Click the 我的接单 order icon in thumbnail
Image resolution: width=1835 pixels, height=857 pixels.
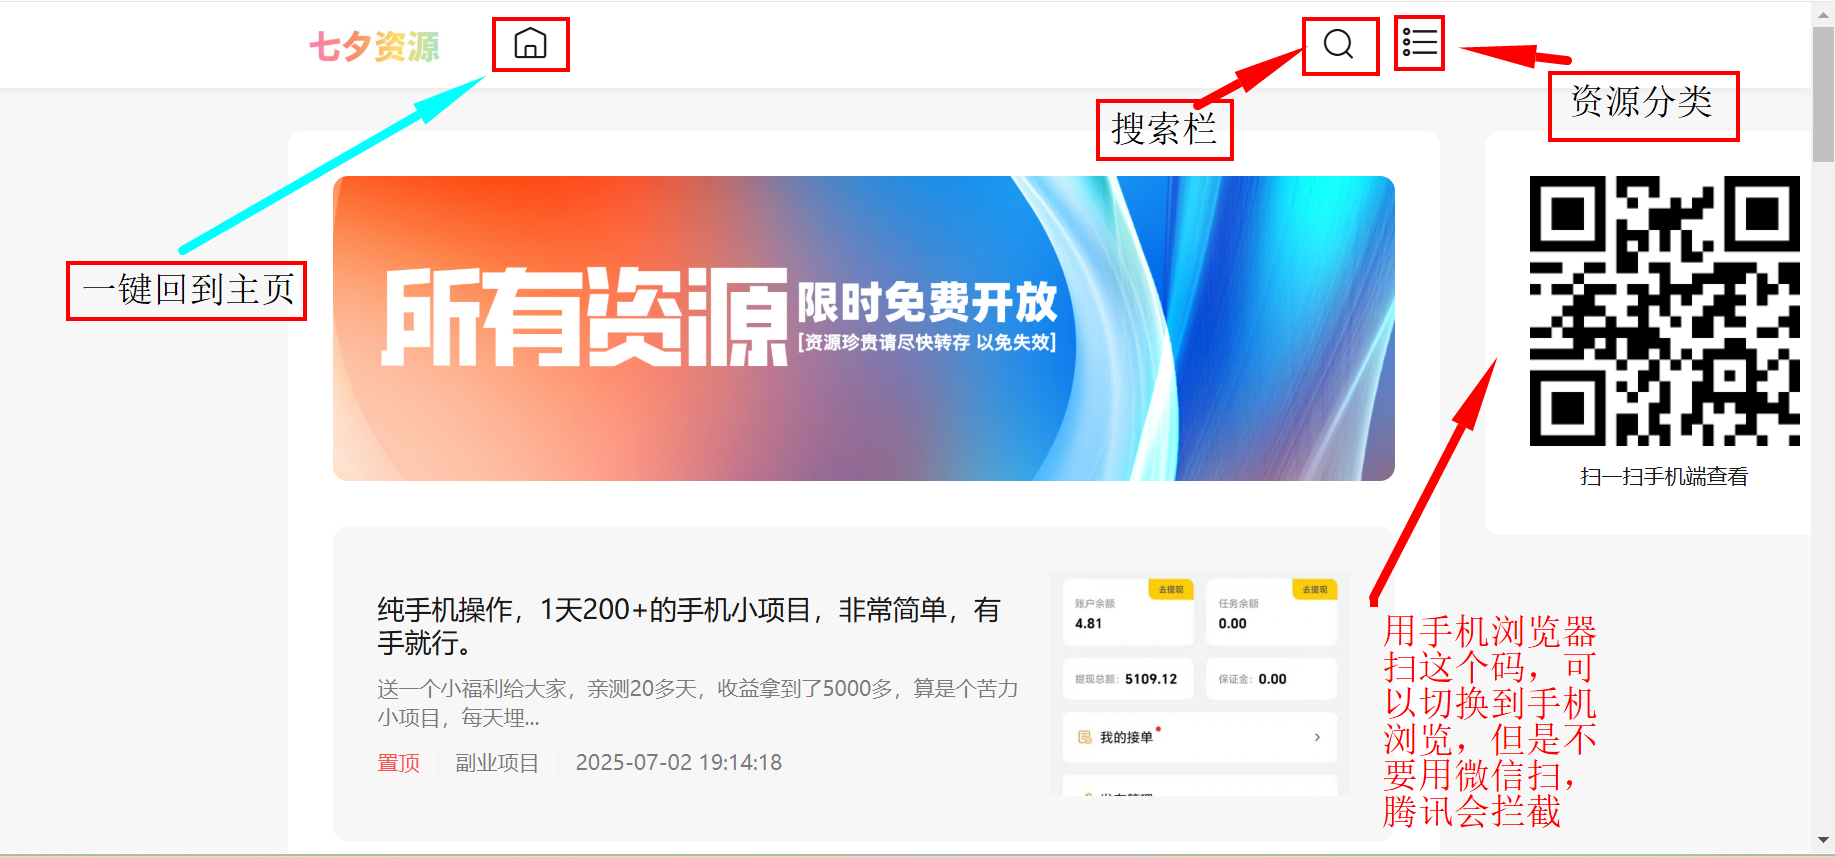click(1085, 737)
